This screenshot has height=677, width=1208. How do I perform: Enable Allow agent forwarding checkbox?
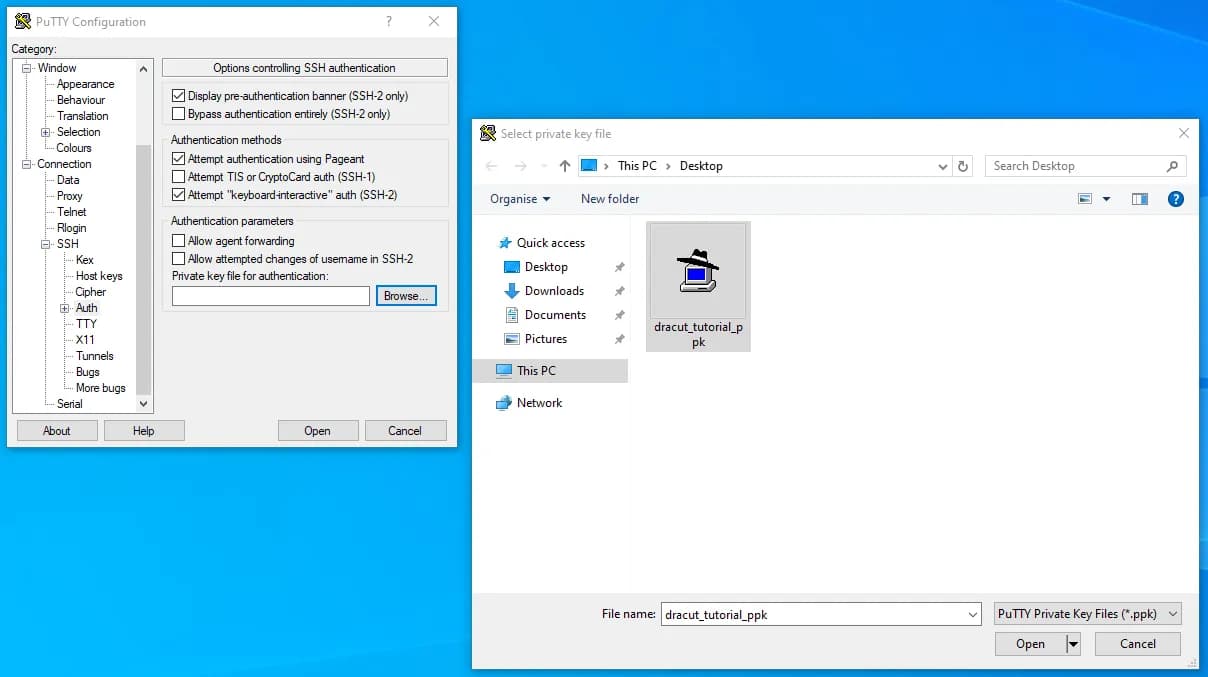[x=179, y=241]
